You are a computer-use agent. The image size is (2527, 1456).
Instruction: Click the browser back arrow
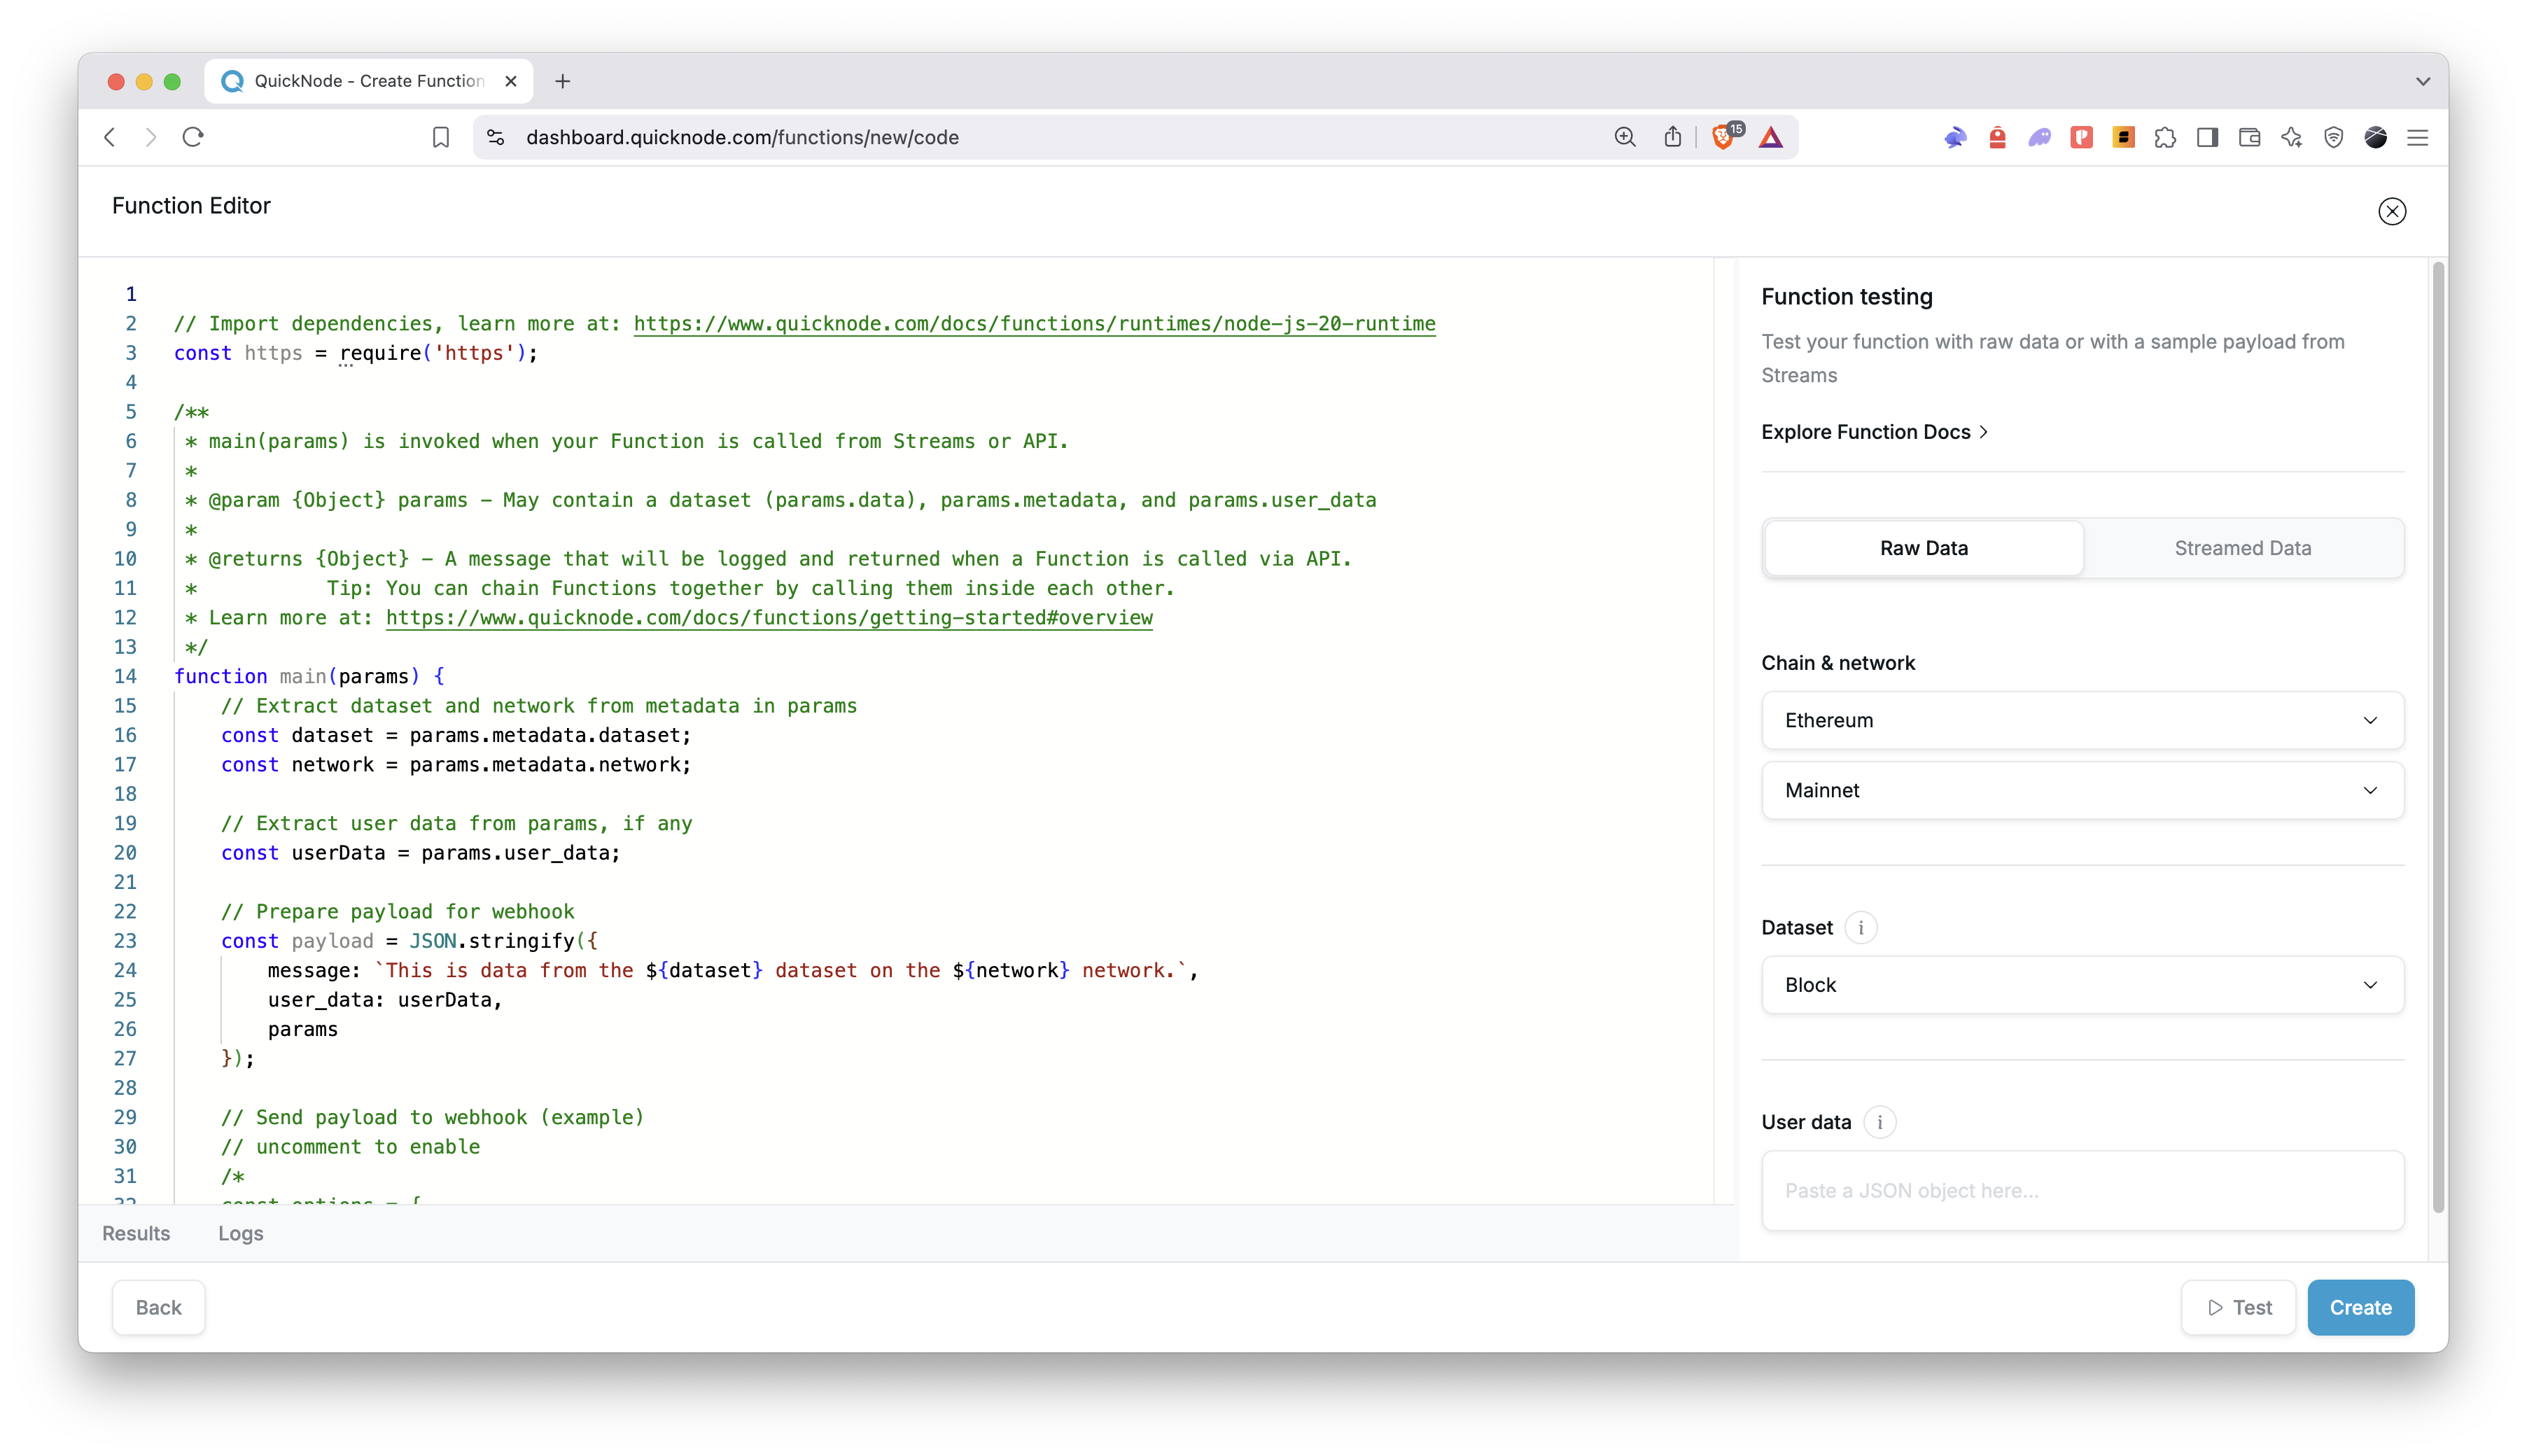coord(110,137)
